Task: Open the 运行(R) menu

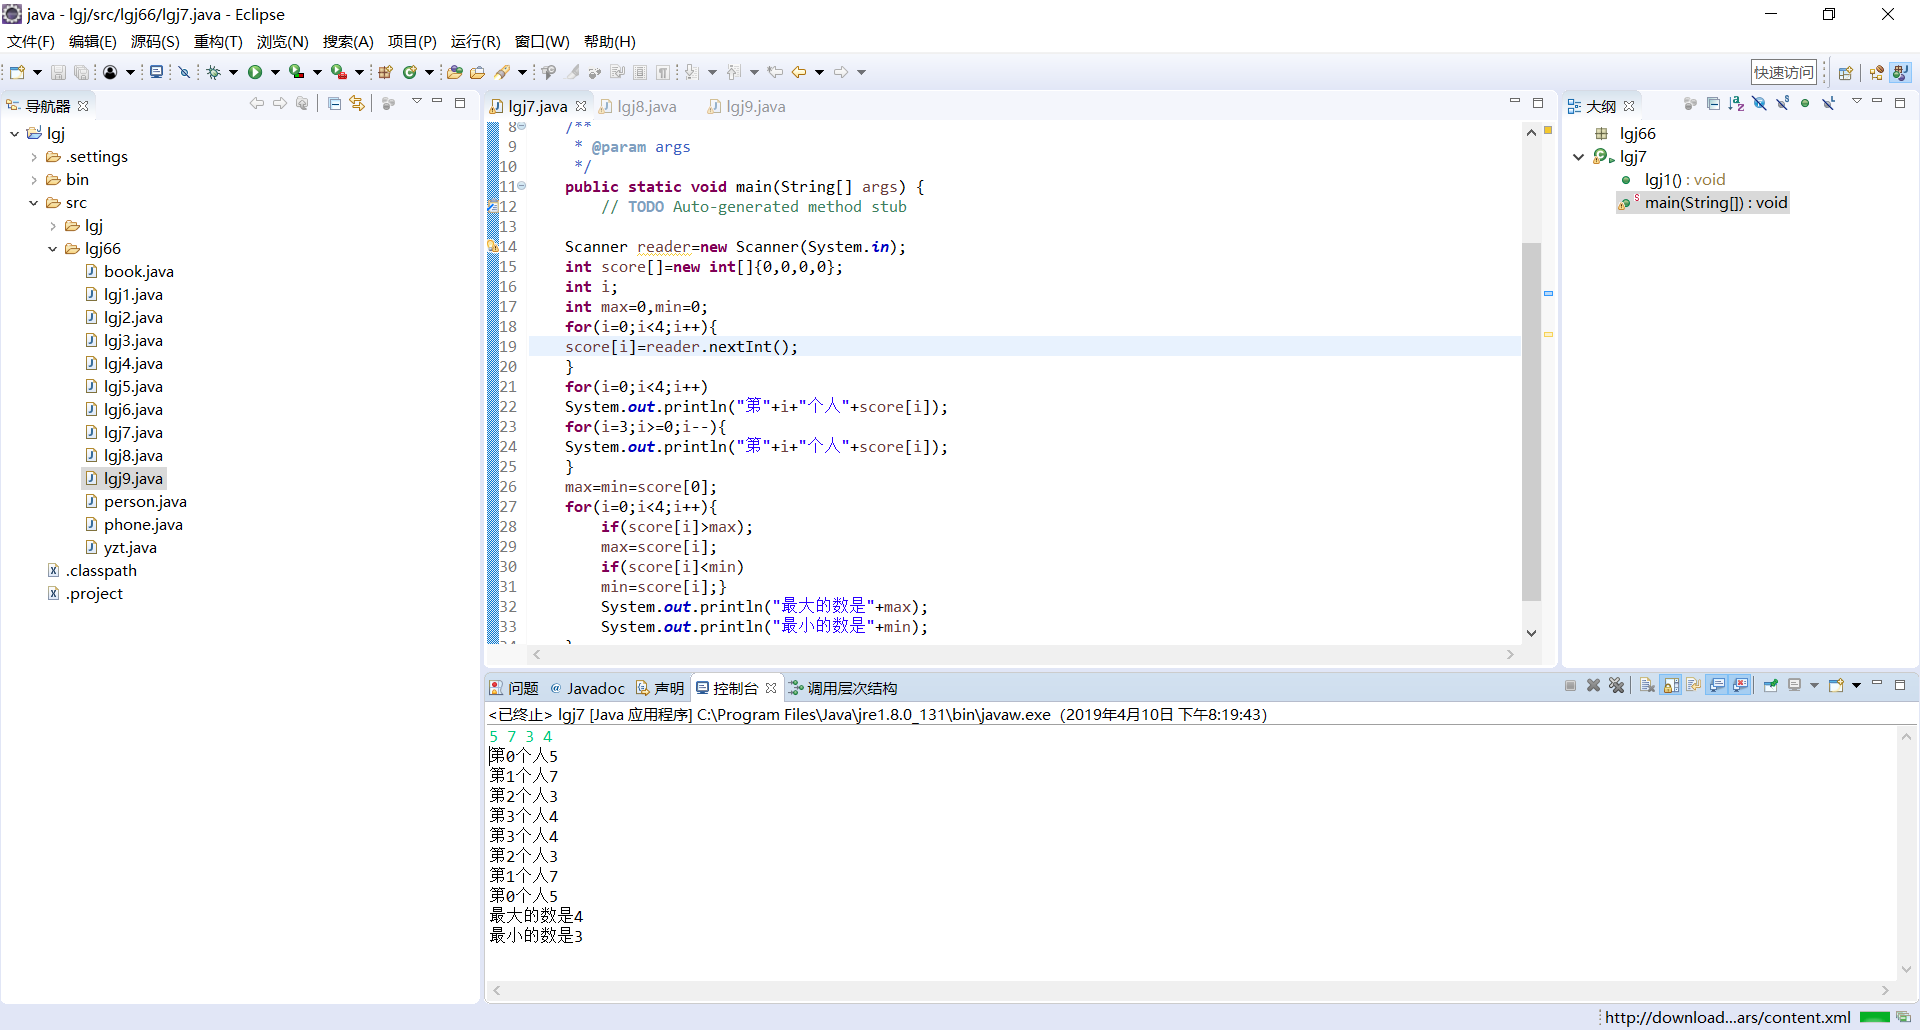Action: [475, 42]
